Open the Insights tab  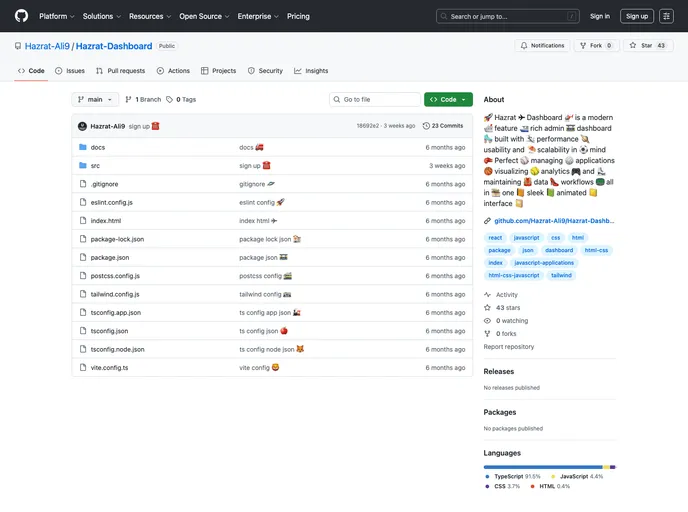[311, 71]
